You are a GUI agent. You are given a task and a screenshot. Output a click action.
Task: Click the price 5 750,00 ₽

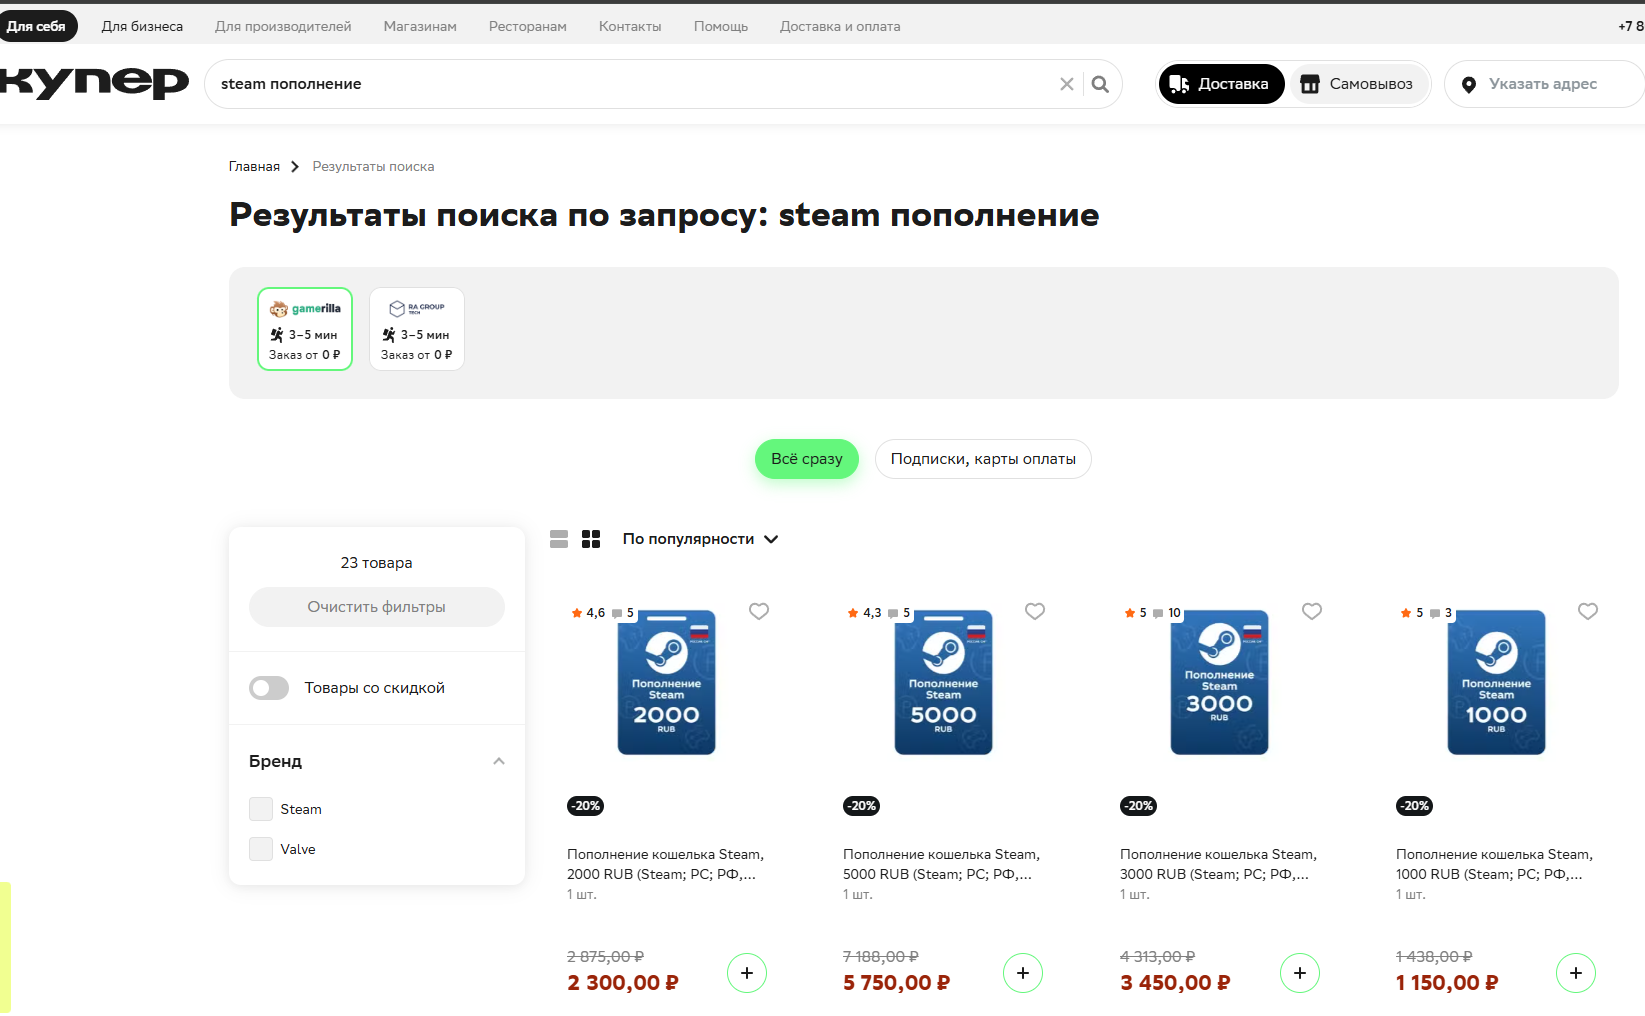coord(897,983)
